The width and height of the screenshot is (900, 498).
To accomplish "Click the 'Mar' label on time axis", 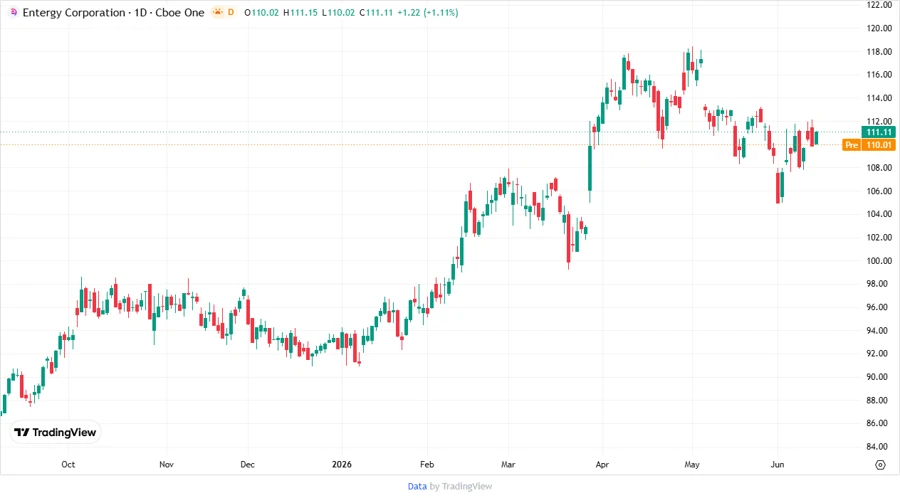I will tap(508, 464).
